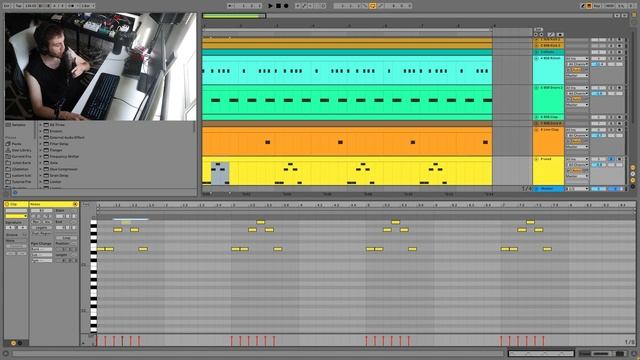Click the clip overview thumbnail at bottom right
This screenshot has width=640, height=360.
(541, 353)
